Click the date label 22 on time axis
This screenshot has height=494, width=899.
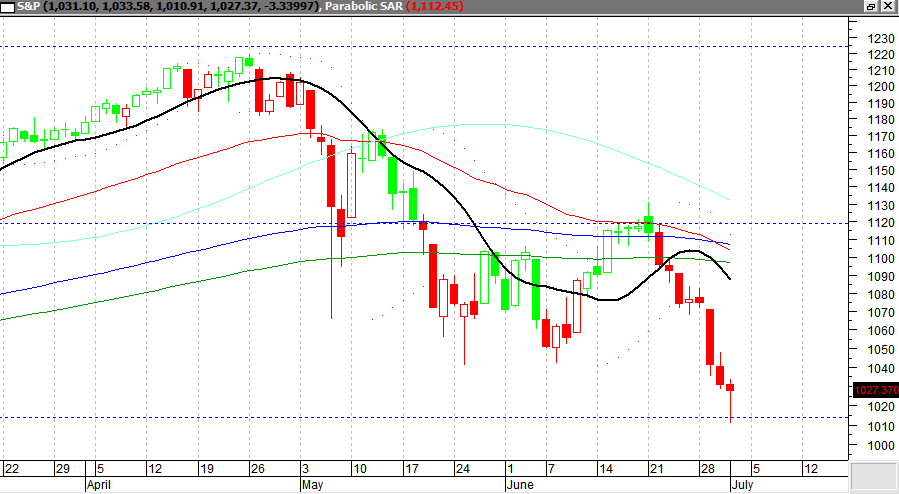(12, 469)
